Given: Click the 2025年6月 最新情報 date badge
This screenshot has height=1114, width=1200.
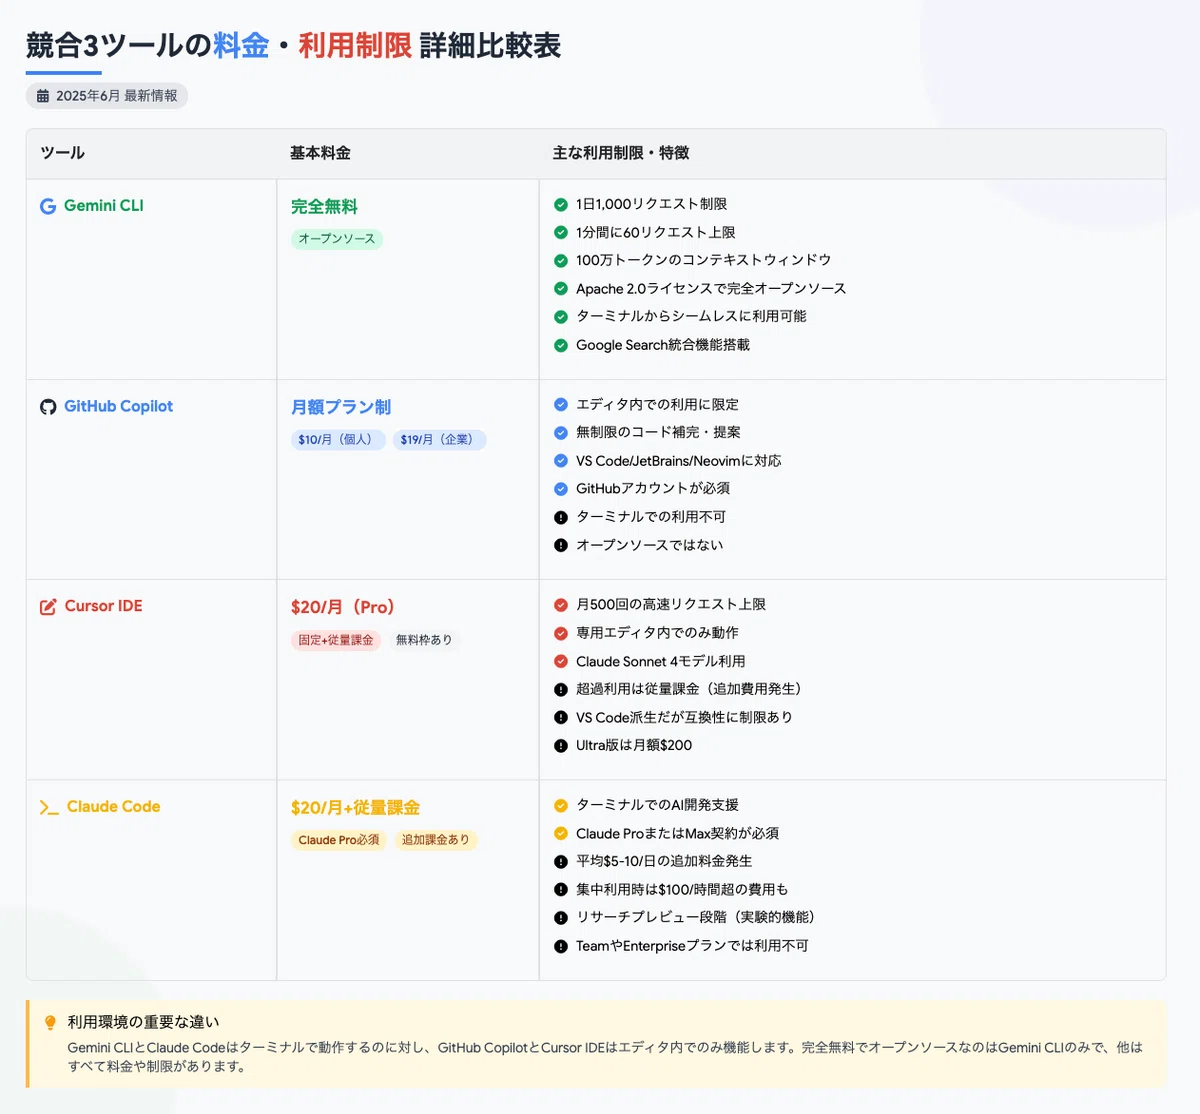Looking at the screenshot, I should tap(107, 96).
